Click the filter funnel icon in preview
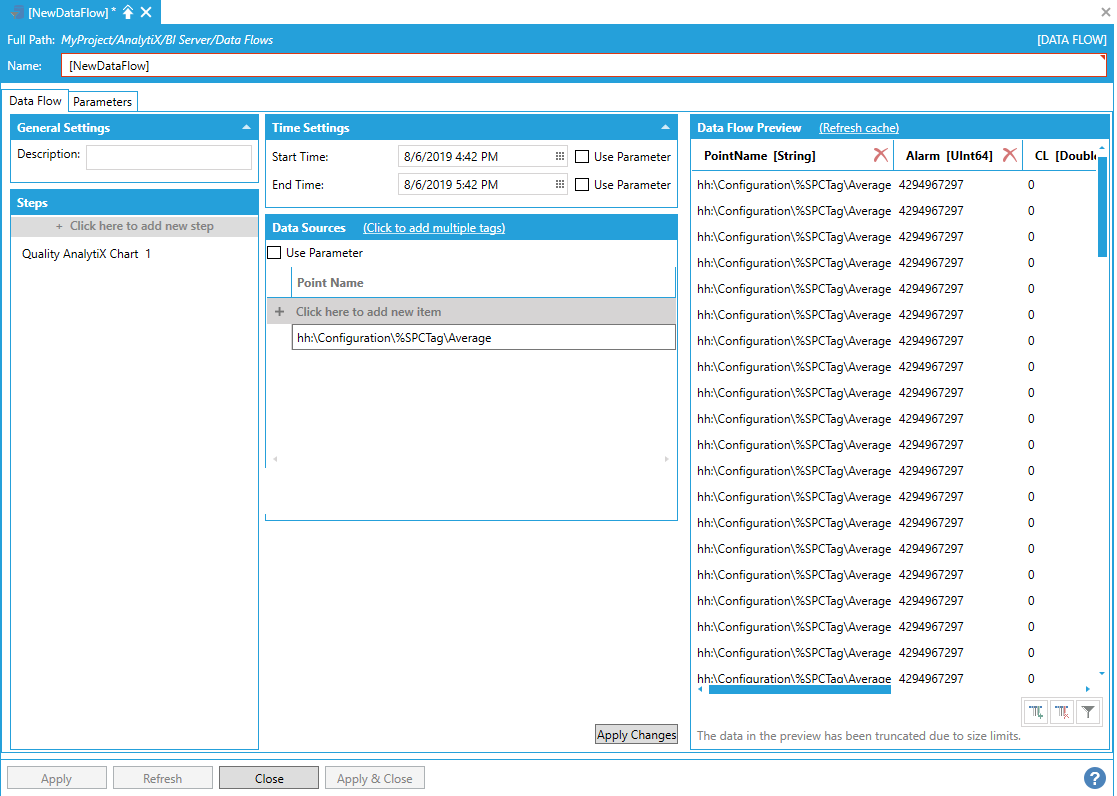 (x=1088, y=712)
